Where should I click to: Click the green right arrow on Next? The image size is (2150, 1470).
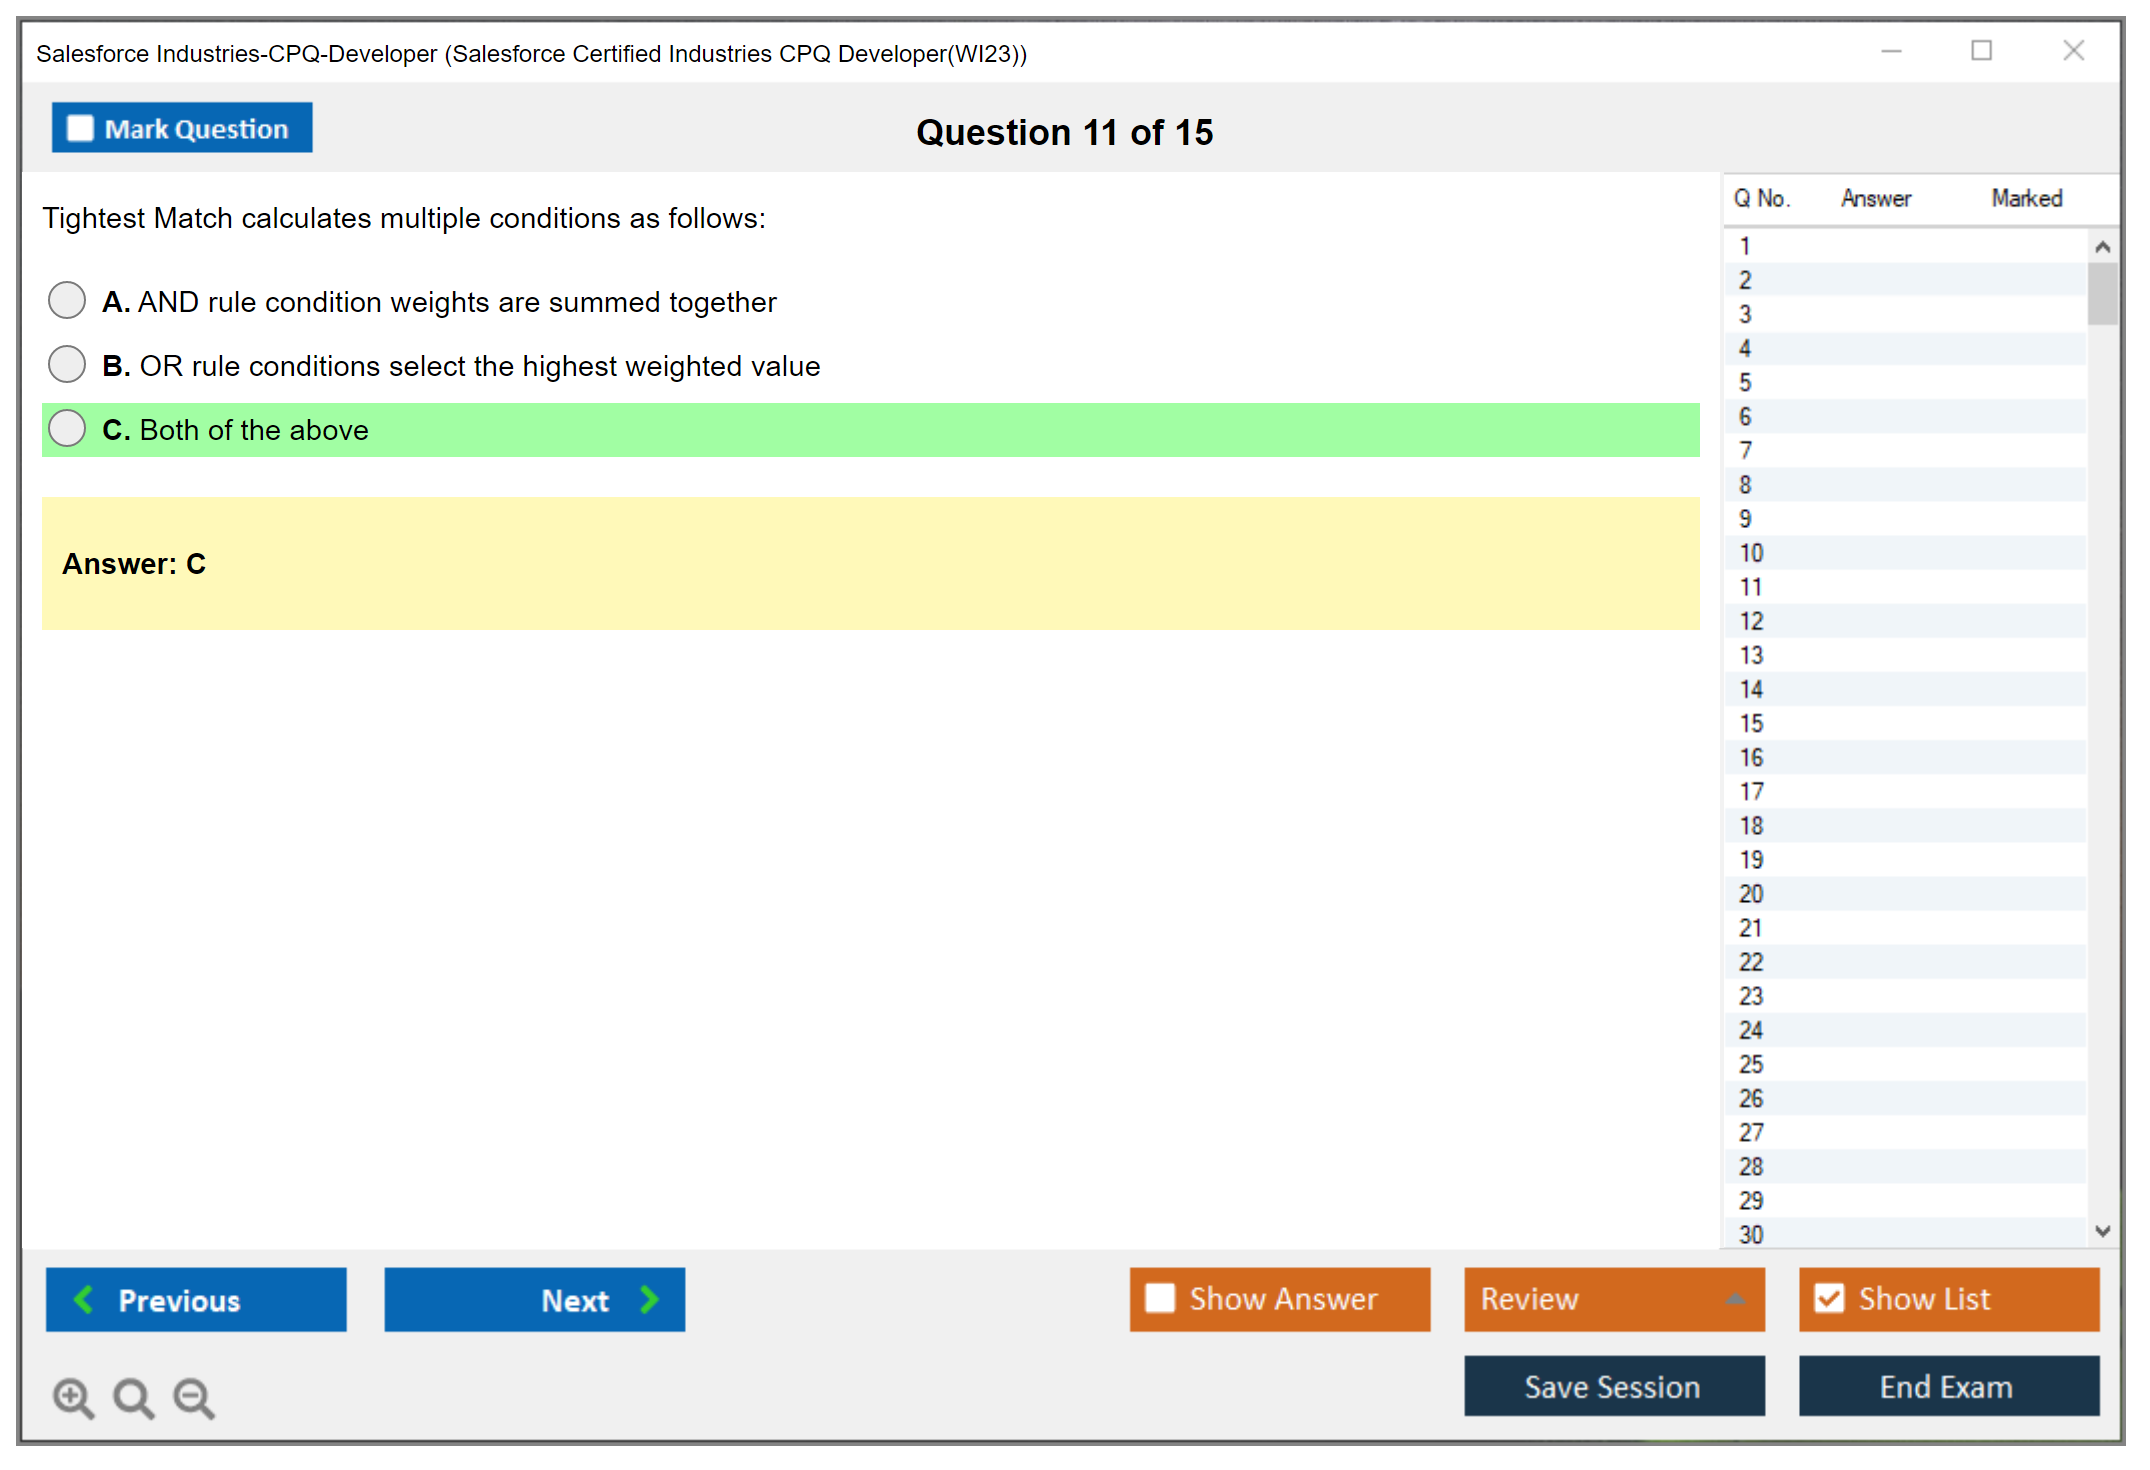(x=649, y=1299)
